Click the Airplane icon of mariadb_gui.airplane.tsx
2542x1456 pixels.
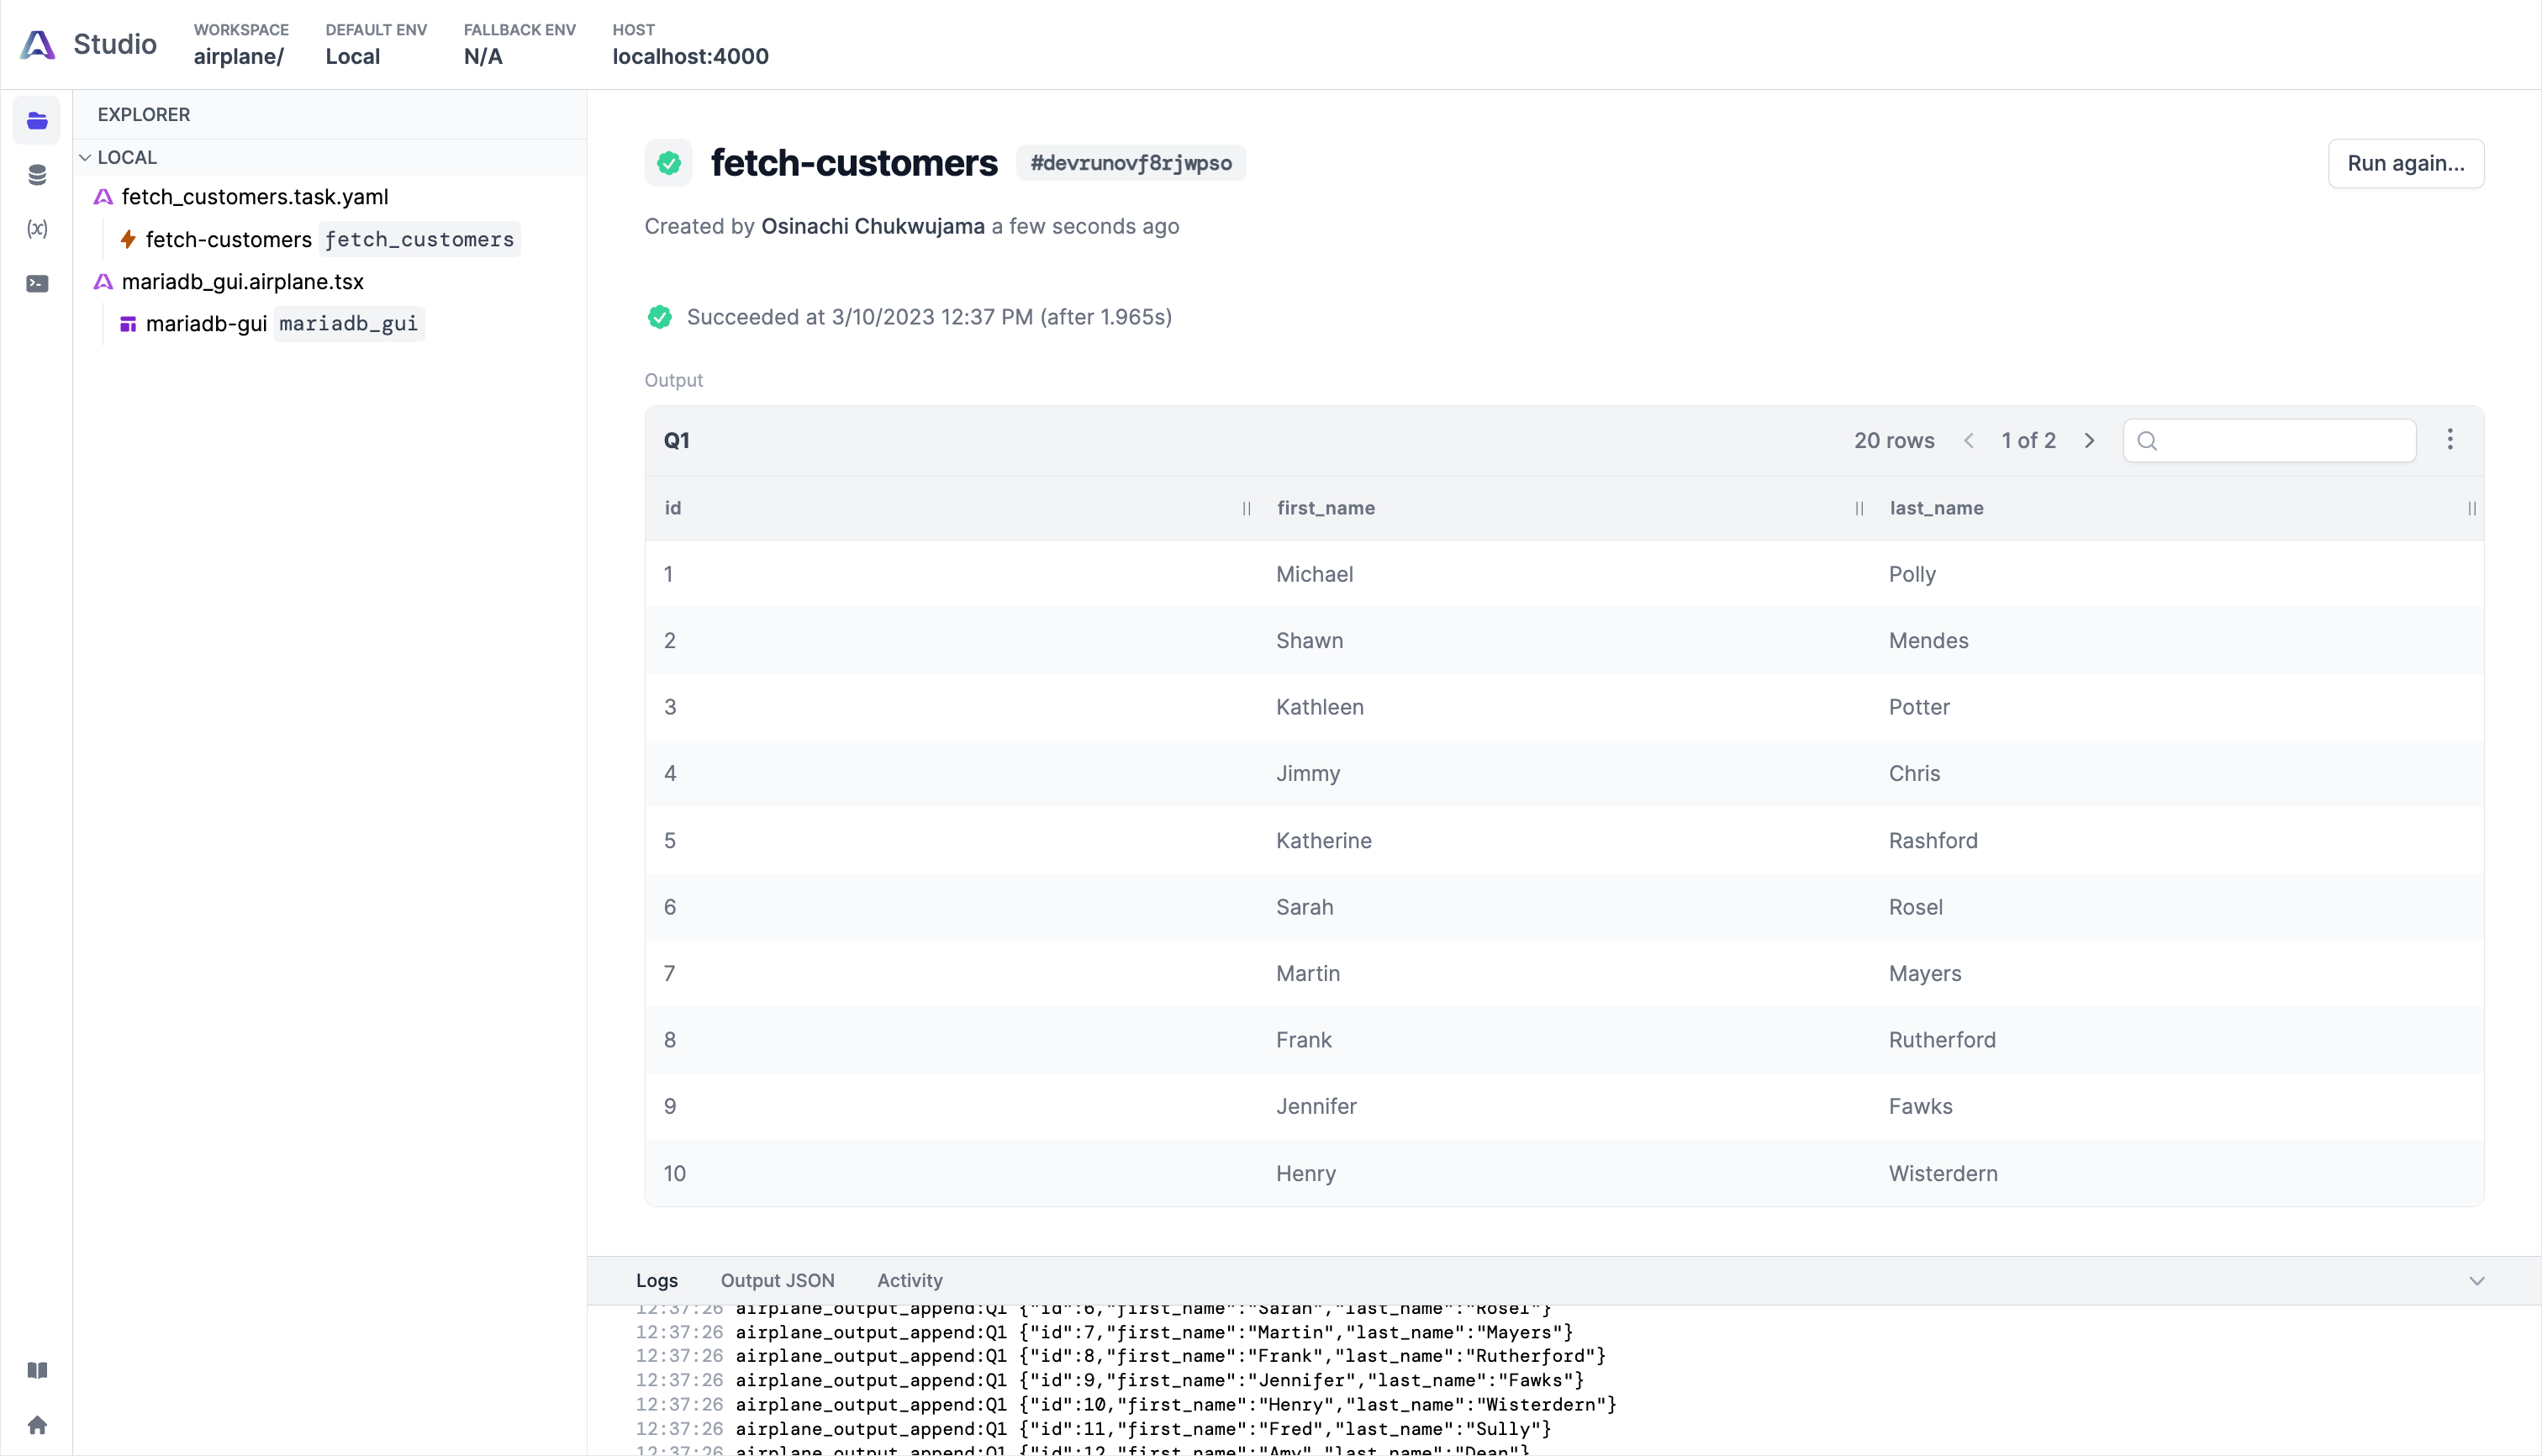[x=103, y=282]
